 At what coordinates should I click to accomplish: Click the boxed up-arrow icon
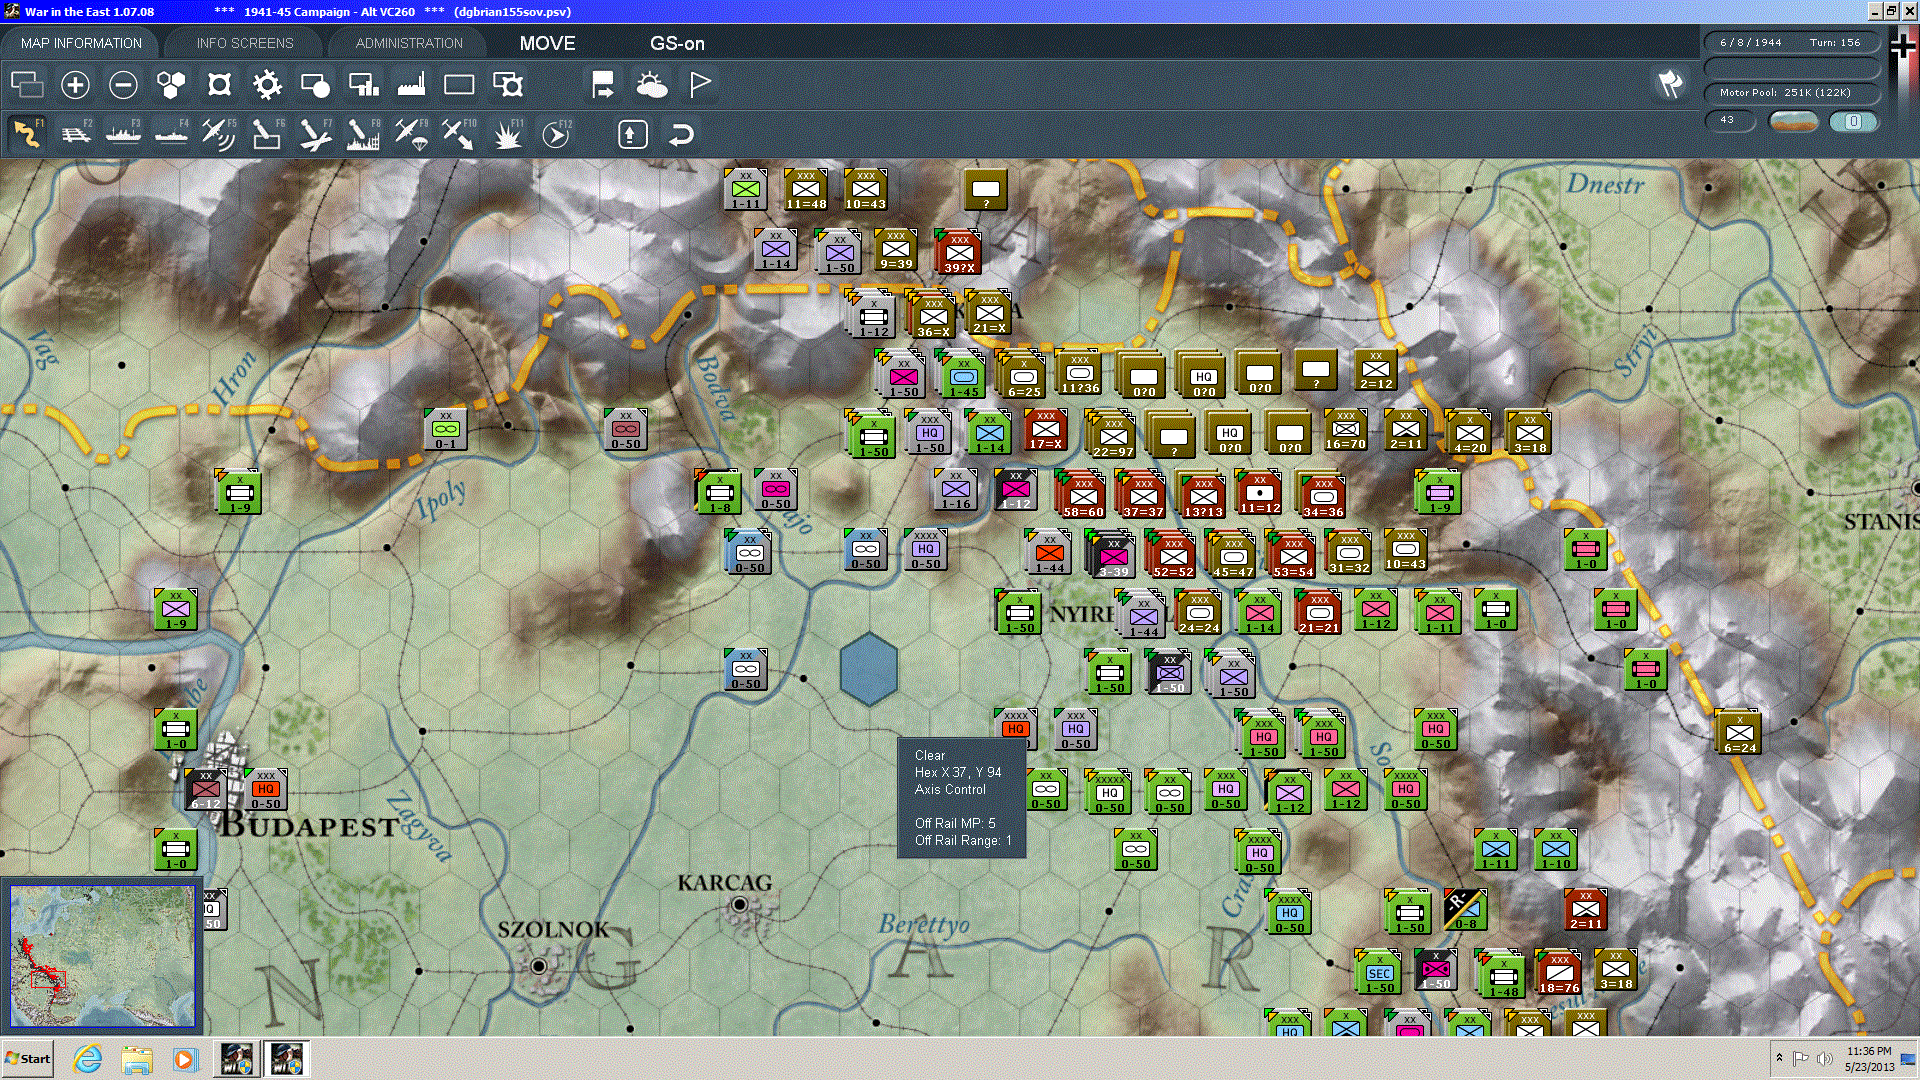click(632, 134)
